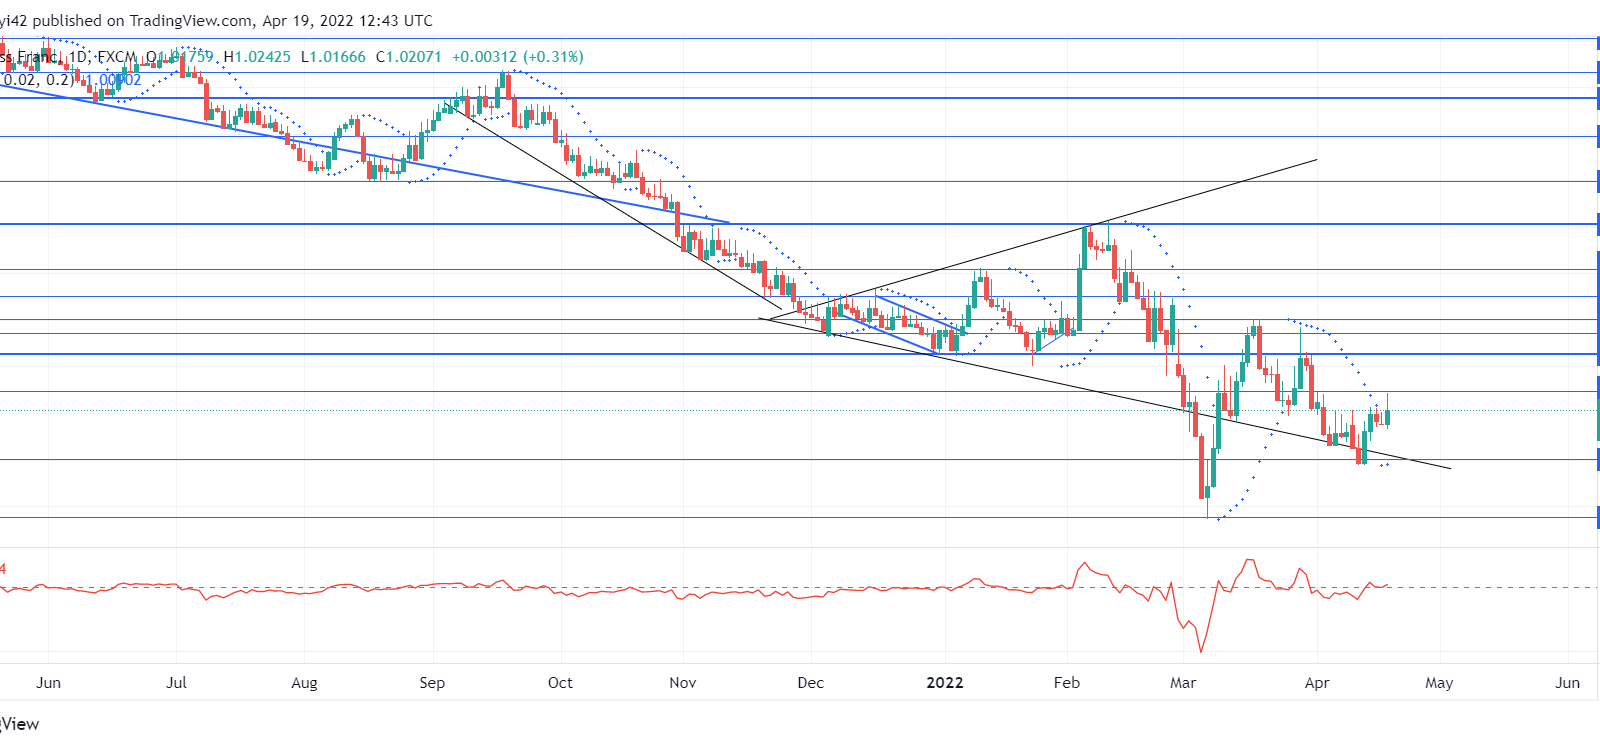Viewport: 1600px width, 747px height.
Task: Click the high value "H1.02425"
Action: (x=257, y=57)
